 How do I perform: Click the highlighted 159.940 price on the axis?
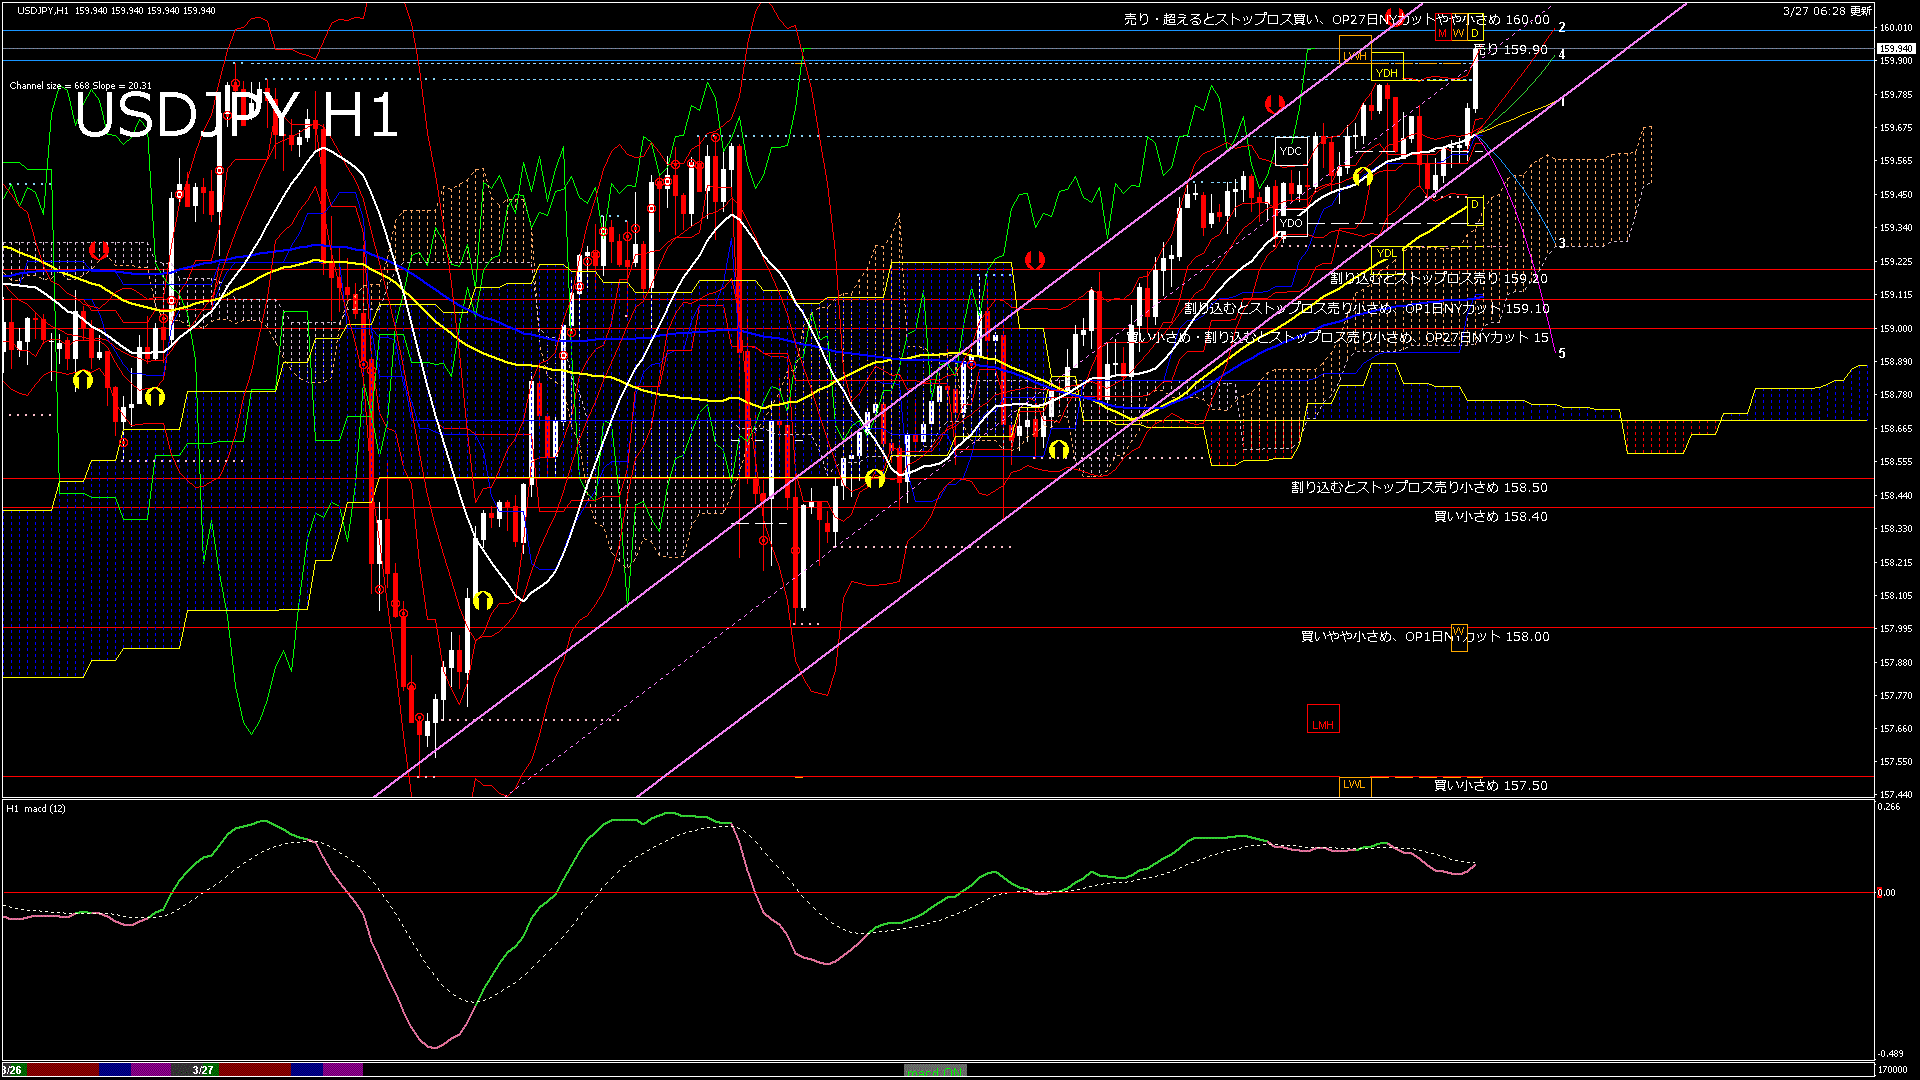point(1897,47)
